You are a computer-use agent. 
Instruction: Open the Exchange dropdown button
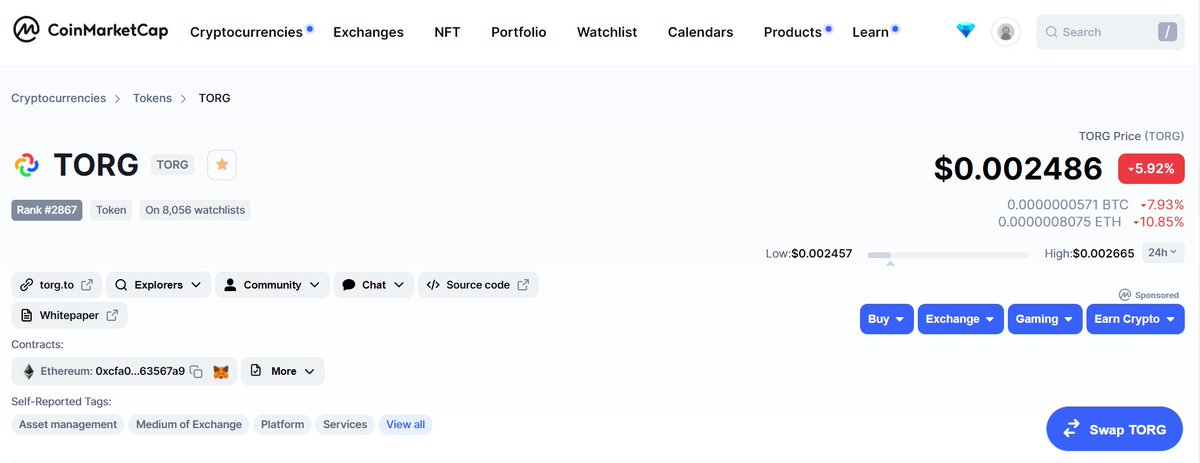click(961, 319)
